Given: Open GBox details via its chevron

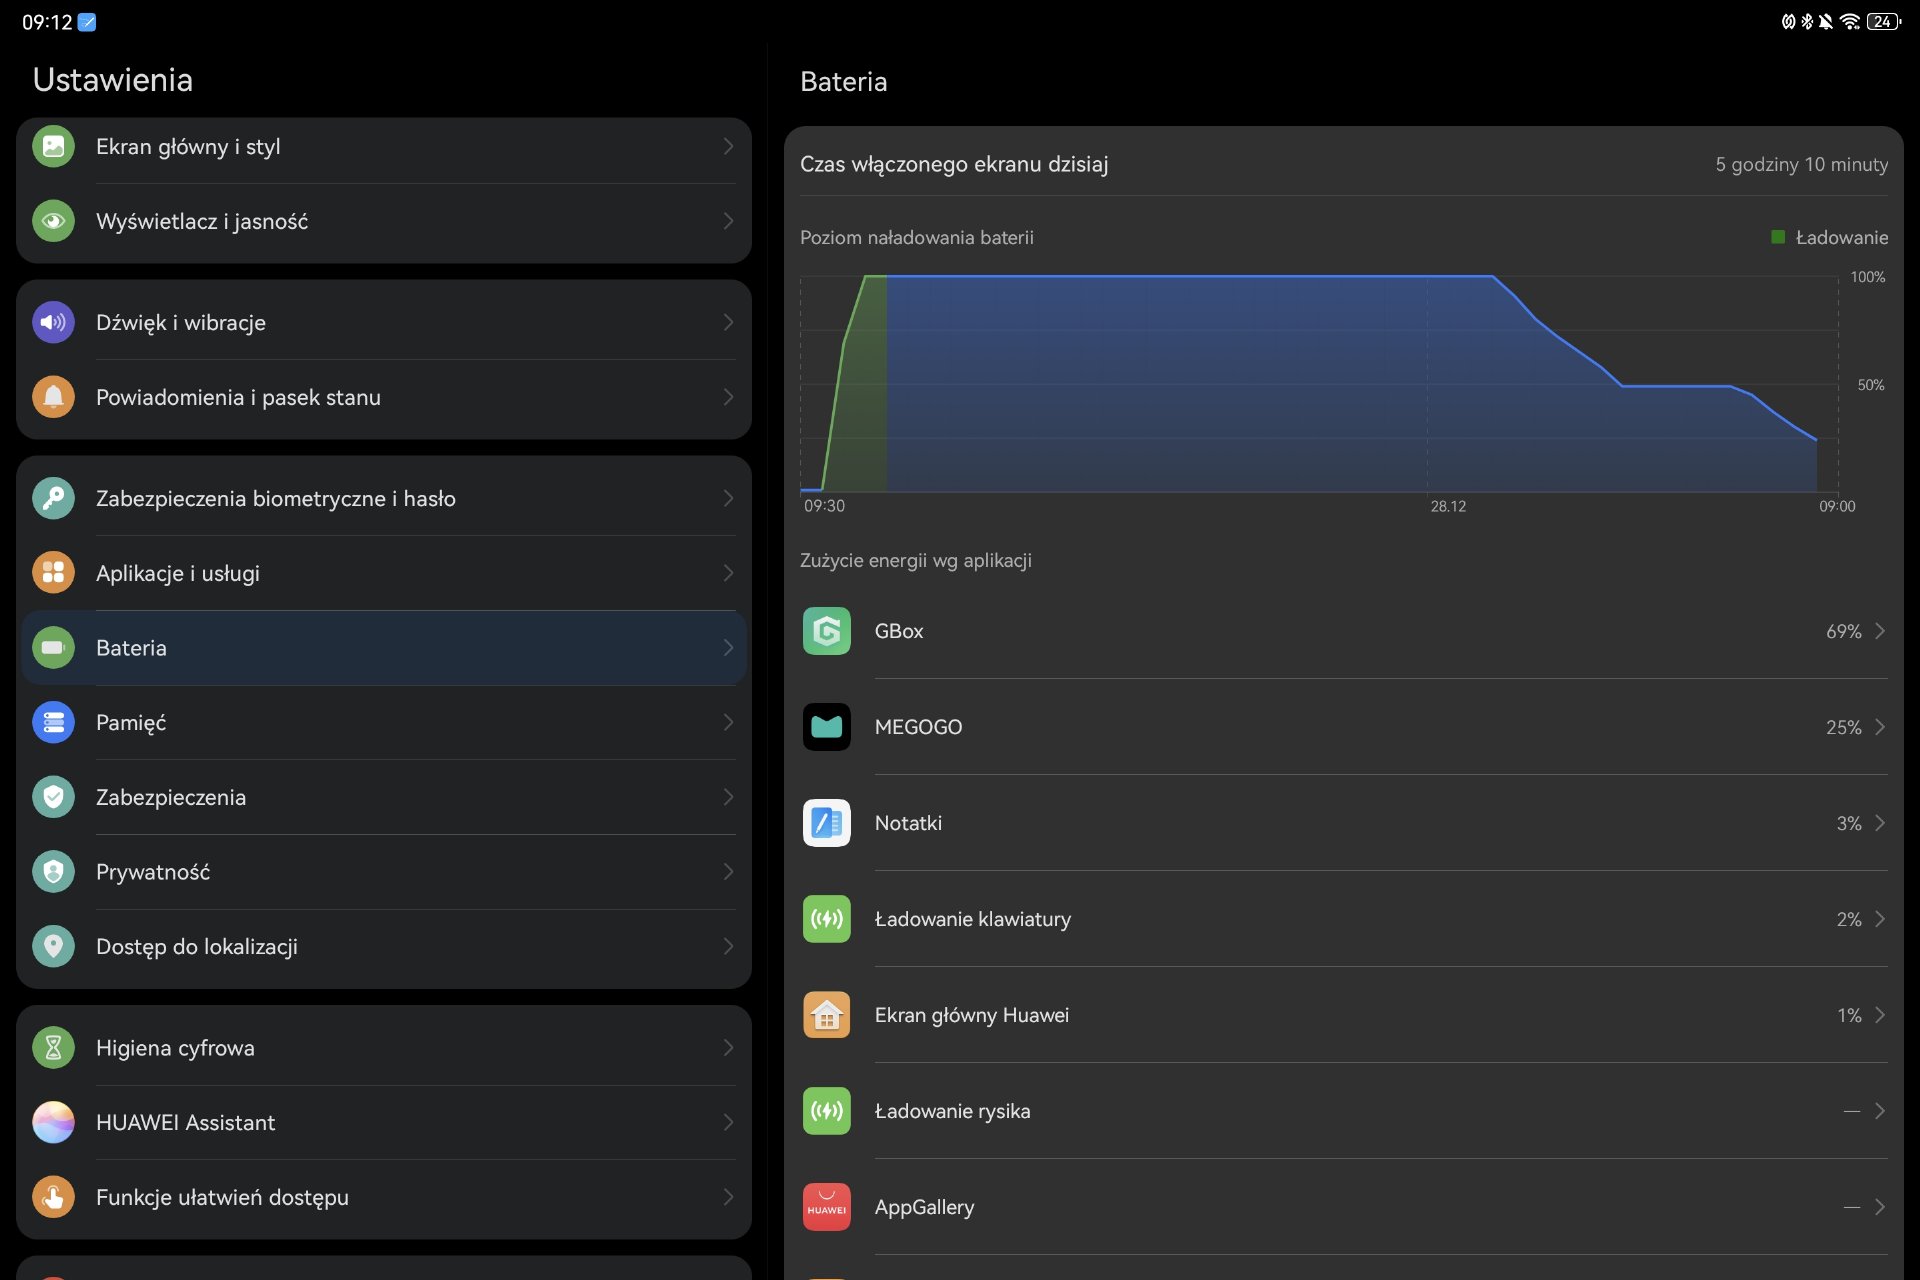Looking at the screenshot, I should (1880, 631).
